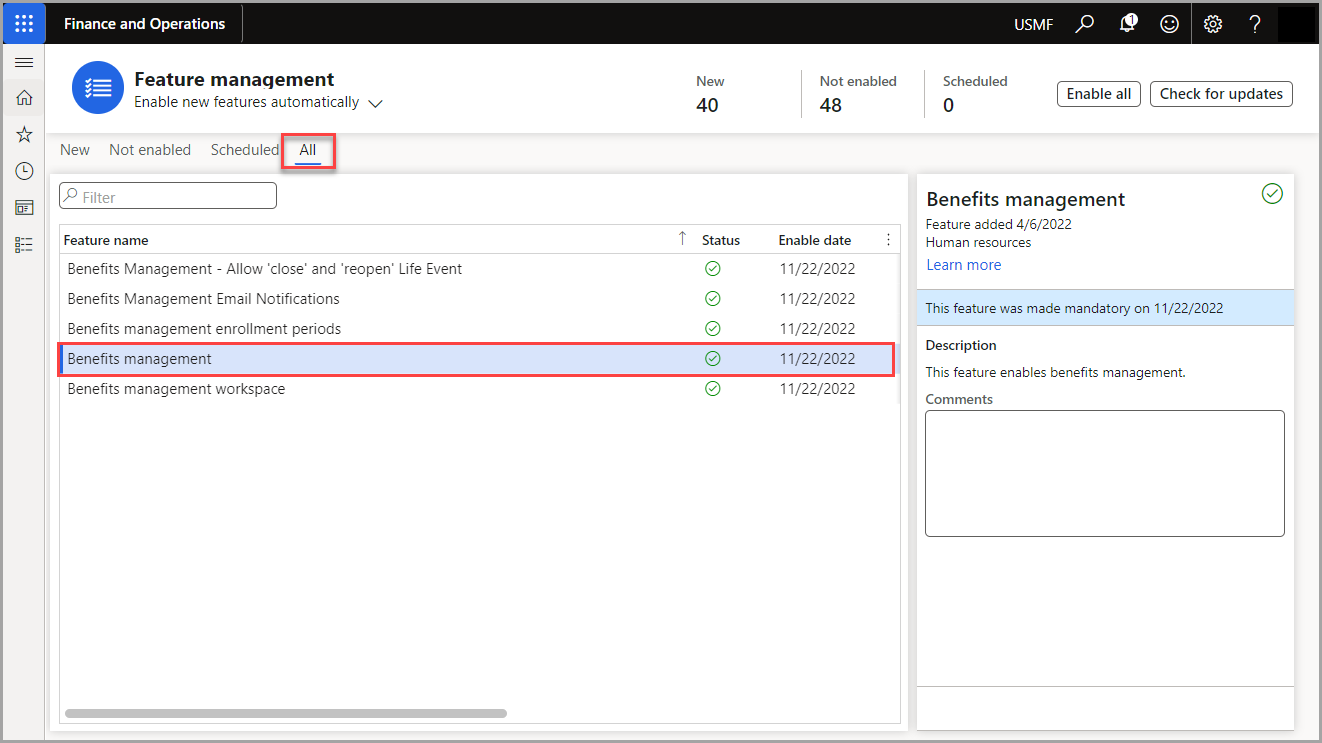Open the notifications bell

1128,23
